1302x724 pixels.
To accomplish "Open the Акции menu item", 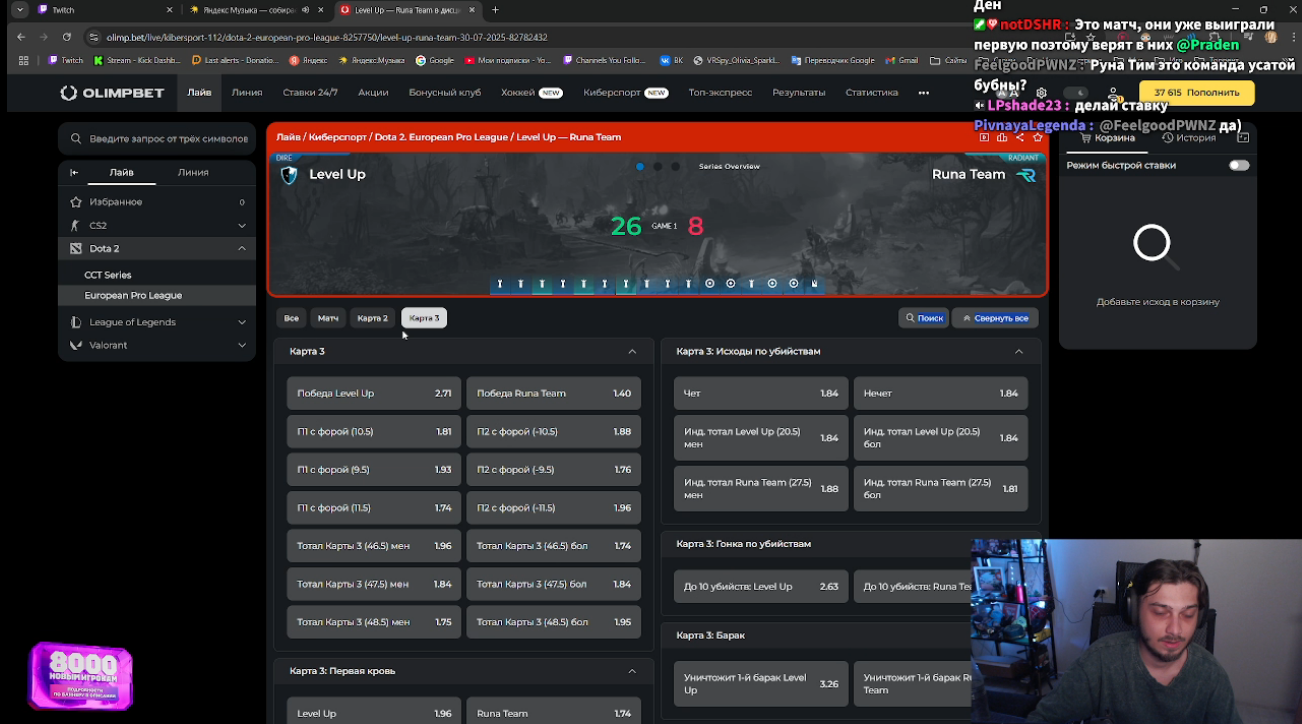I will pos(373,92).
